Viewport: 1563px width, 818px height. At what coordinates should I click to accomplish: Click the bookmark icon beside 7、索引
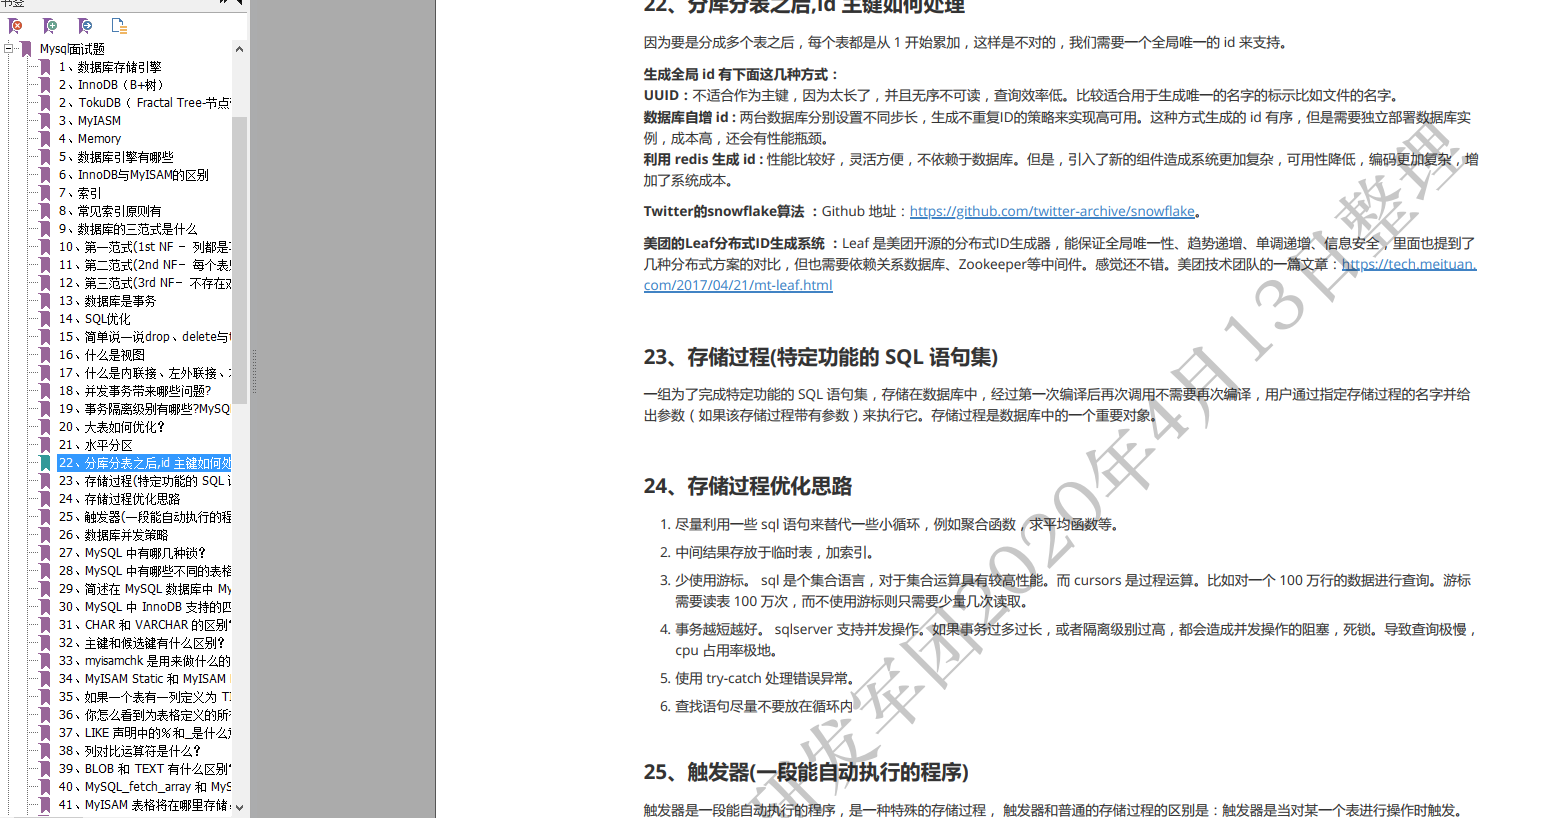click(x=45, y=193)
